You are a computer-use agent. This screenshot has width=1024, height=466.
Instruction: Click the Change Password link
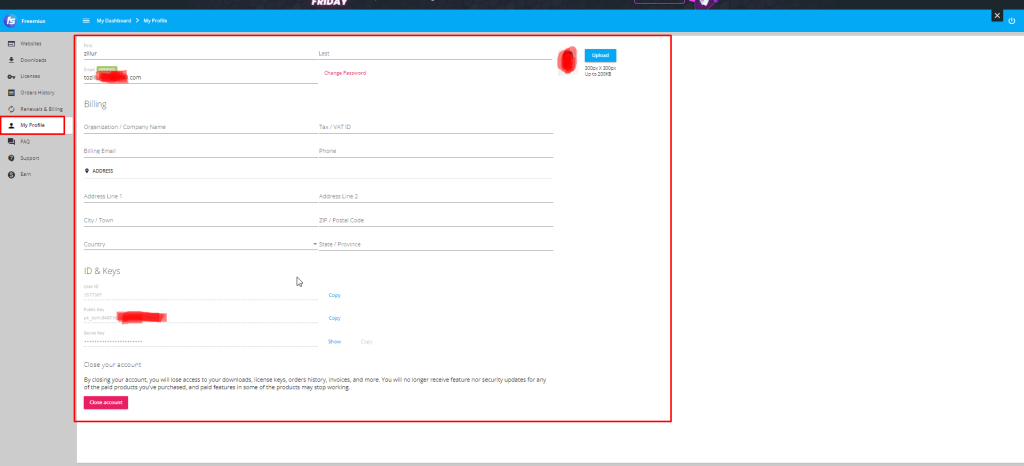[x=345, y=73]
